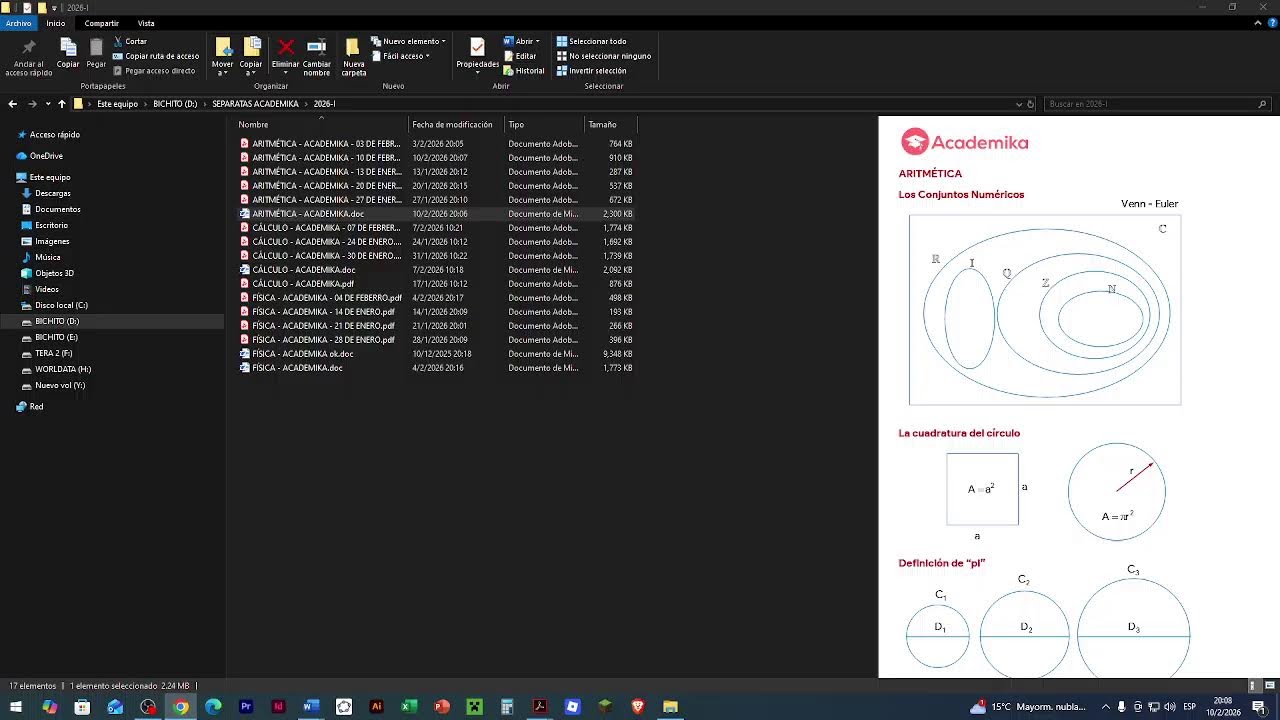Screen dimensions: 1280x720
Task: Open Excel from the taskbar
Action: [409, 707]
